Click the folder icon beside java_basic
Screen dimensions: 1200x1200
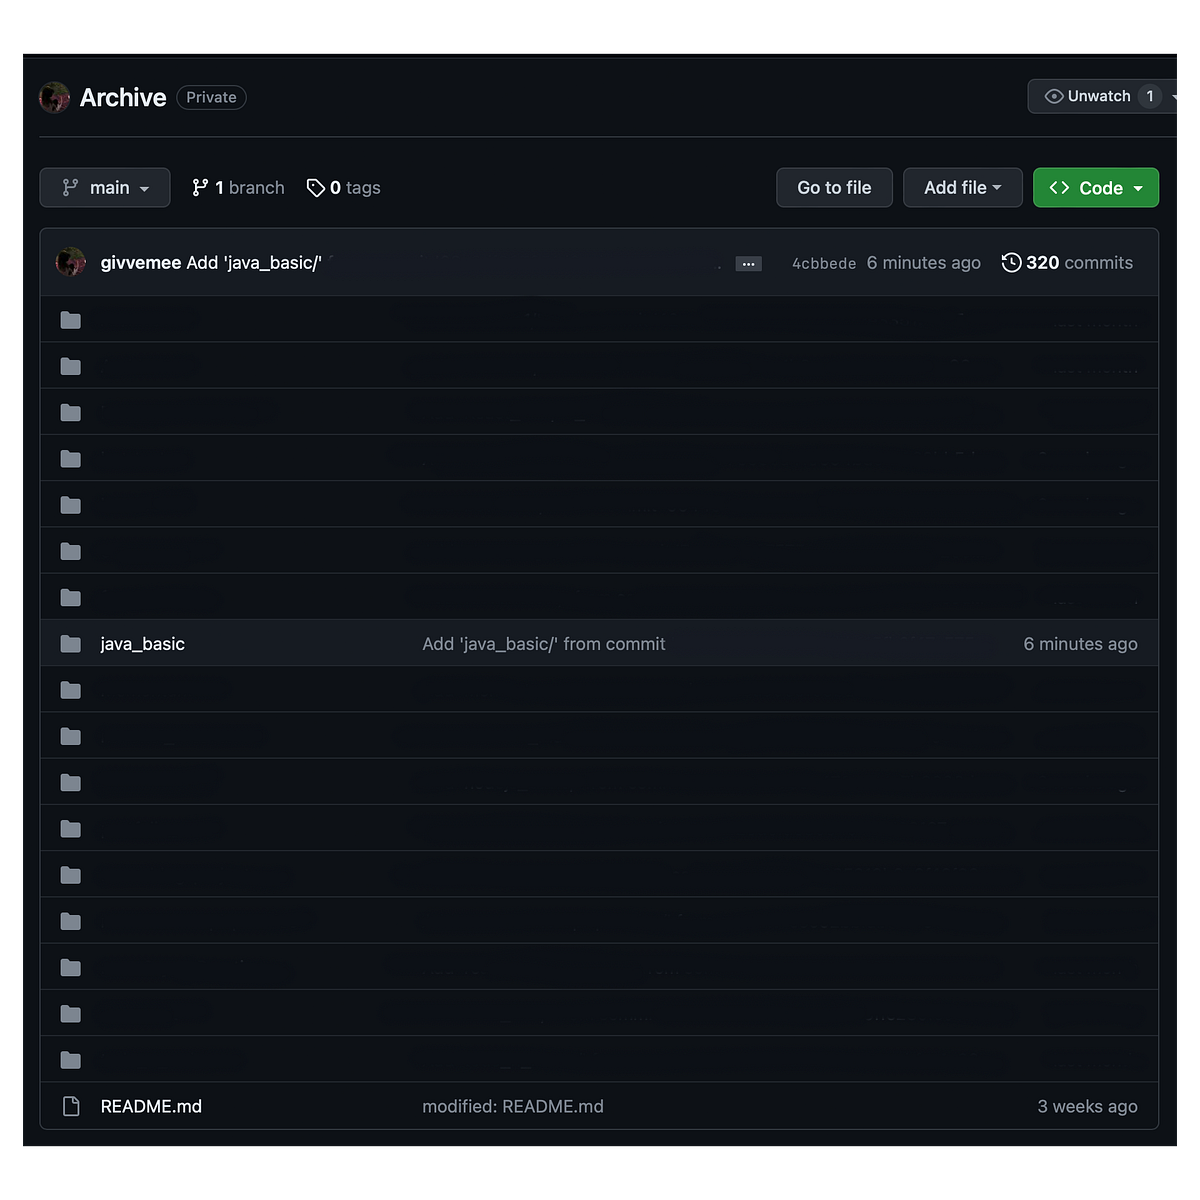point(70,643)
